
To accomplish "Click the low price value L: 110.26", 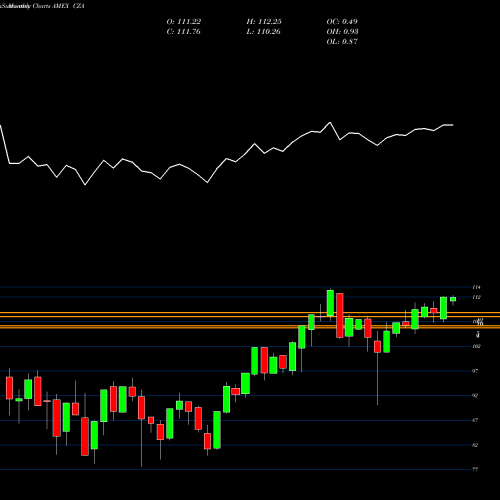I will [263, 32].
